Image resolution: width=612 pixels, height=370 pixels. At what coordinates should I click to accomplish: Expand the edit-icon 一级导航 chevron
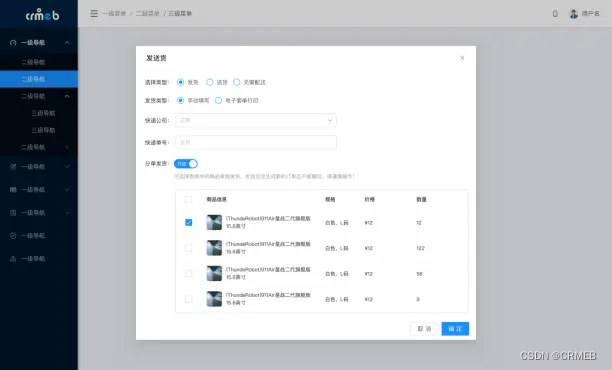click(67, 167)
